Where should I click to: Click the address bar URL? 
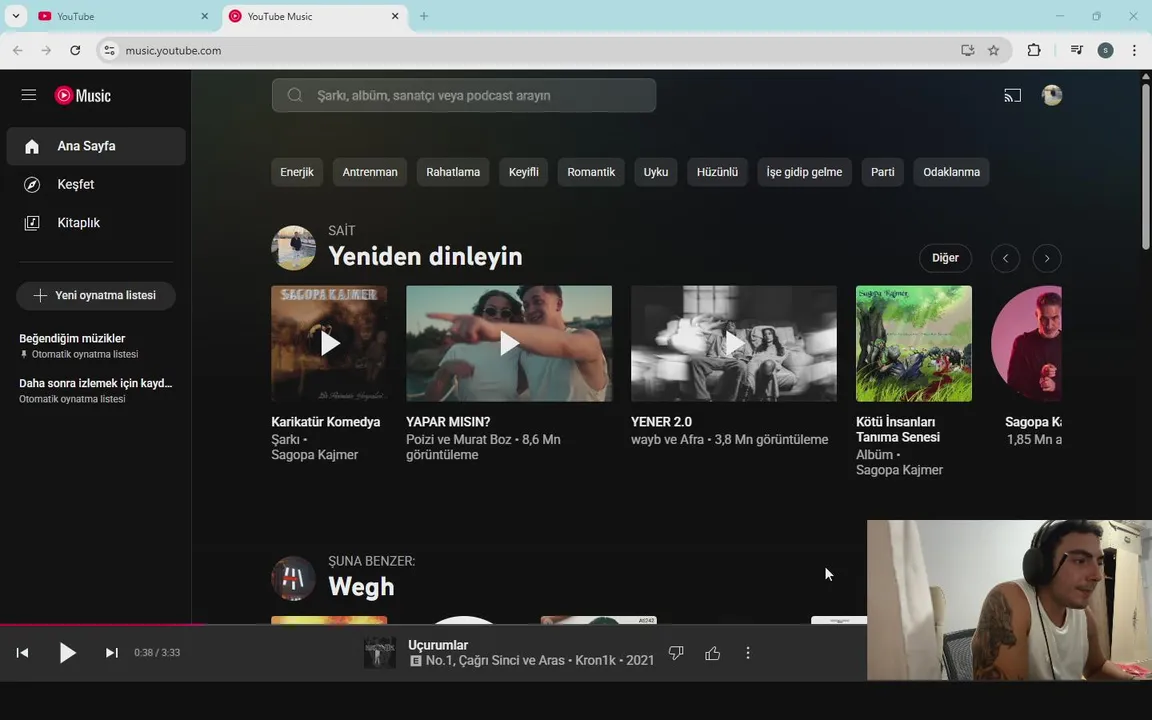tap(173, 51)
